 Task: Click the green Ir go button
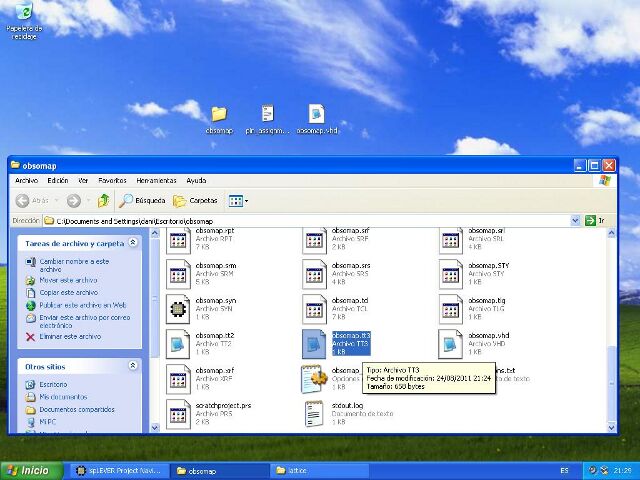click(x=595, y=221)
